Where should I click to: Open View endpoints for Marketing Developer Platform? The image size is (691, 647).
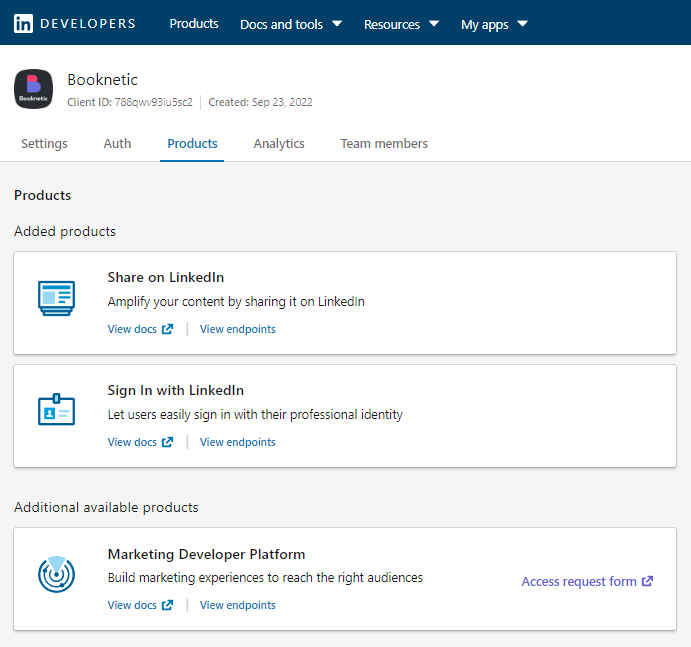(x=238, y=605)
